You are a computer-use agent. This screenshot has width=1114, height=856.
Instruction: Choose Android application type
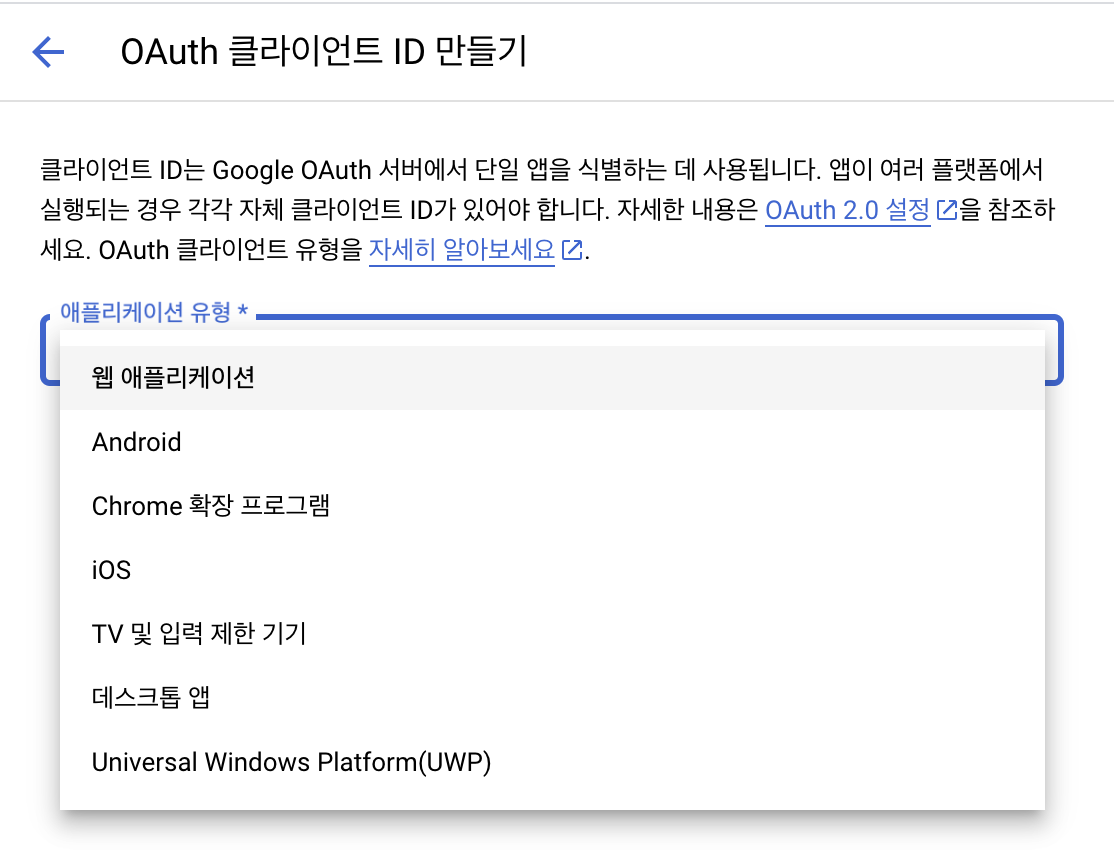pyautogui.click(x=552, y=442)
